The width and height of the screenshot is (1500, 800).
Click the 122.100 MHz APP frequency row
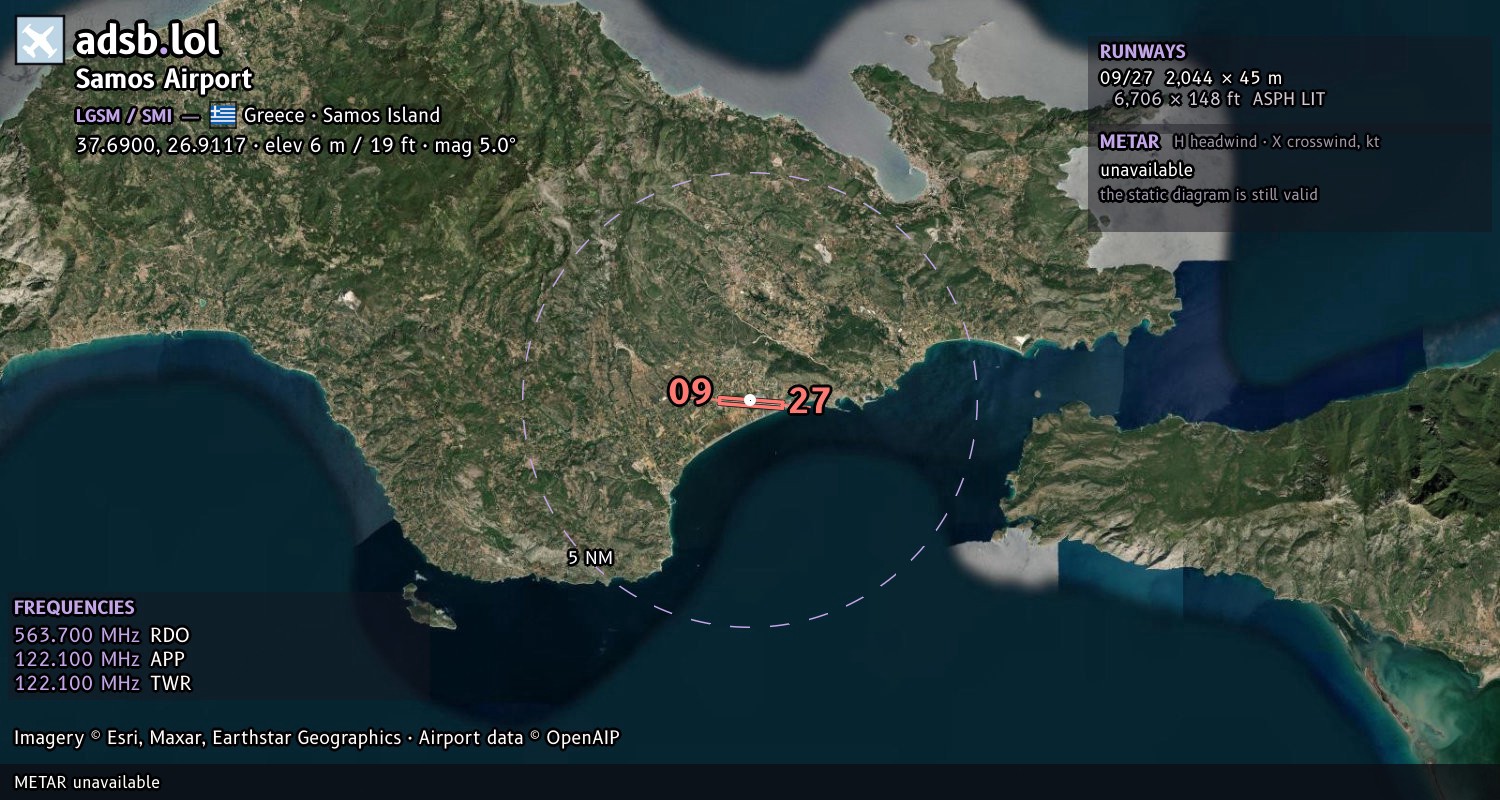click(x=100, y=659)
